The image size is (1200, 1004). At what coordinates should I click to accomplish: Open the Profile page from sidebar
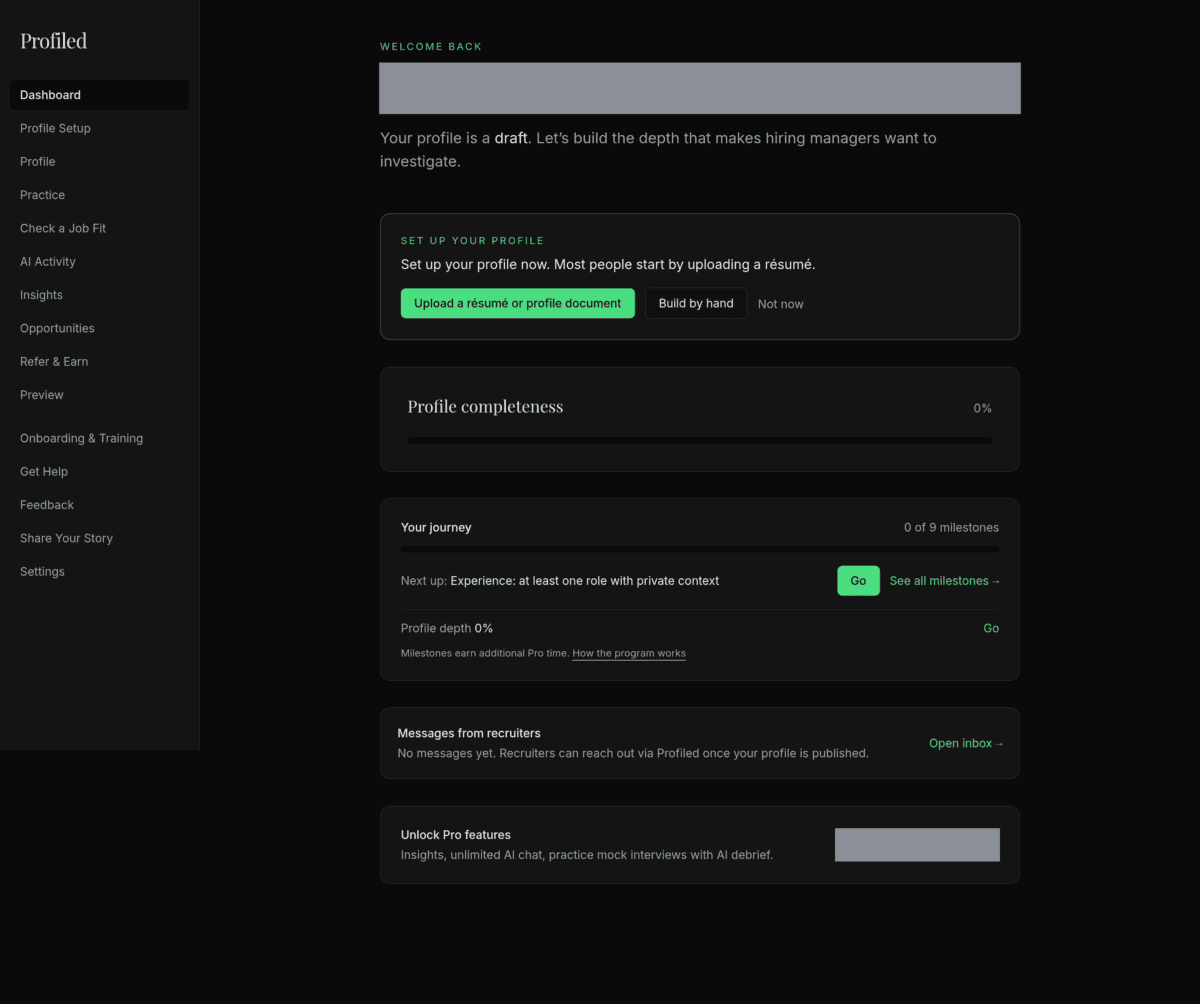tap(99, 161)
